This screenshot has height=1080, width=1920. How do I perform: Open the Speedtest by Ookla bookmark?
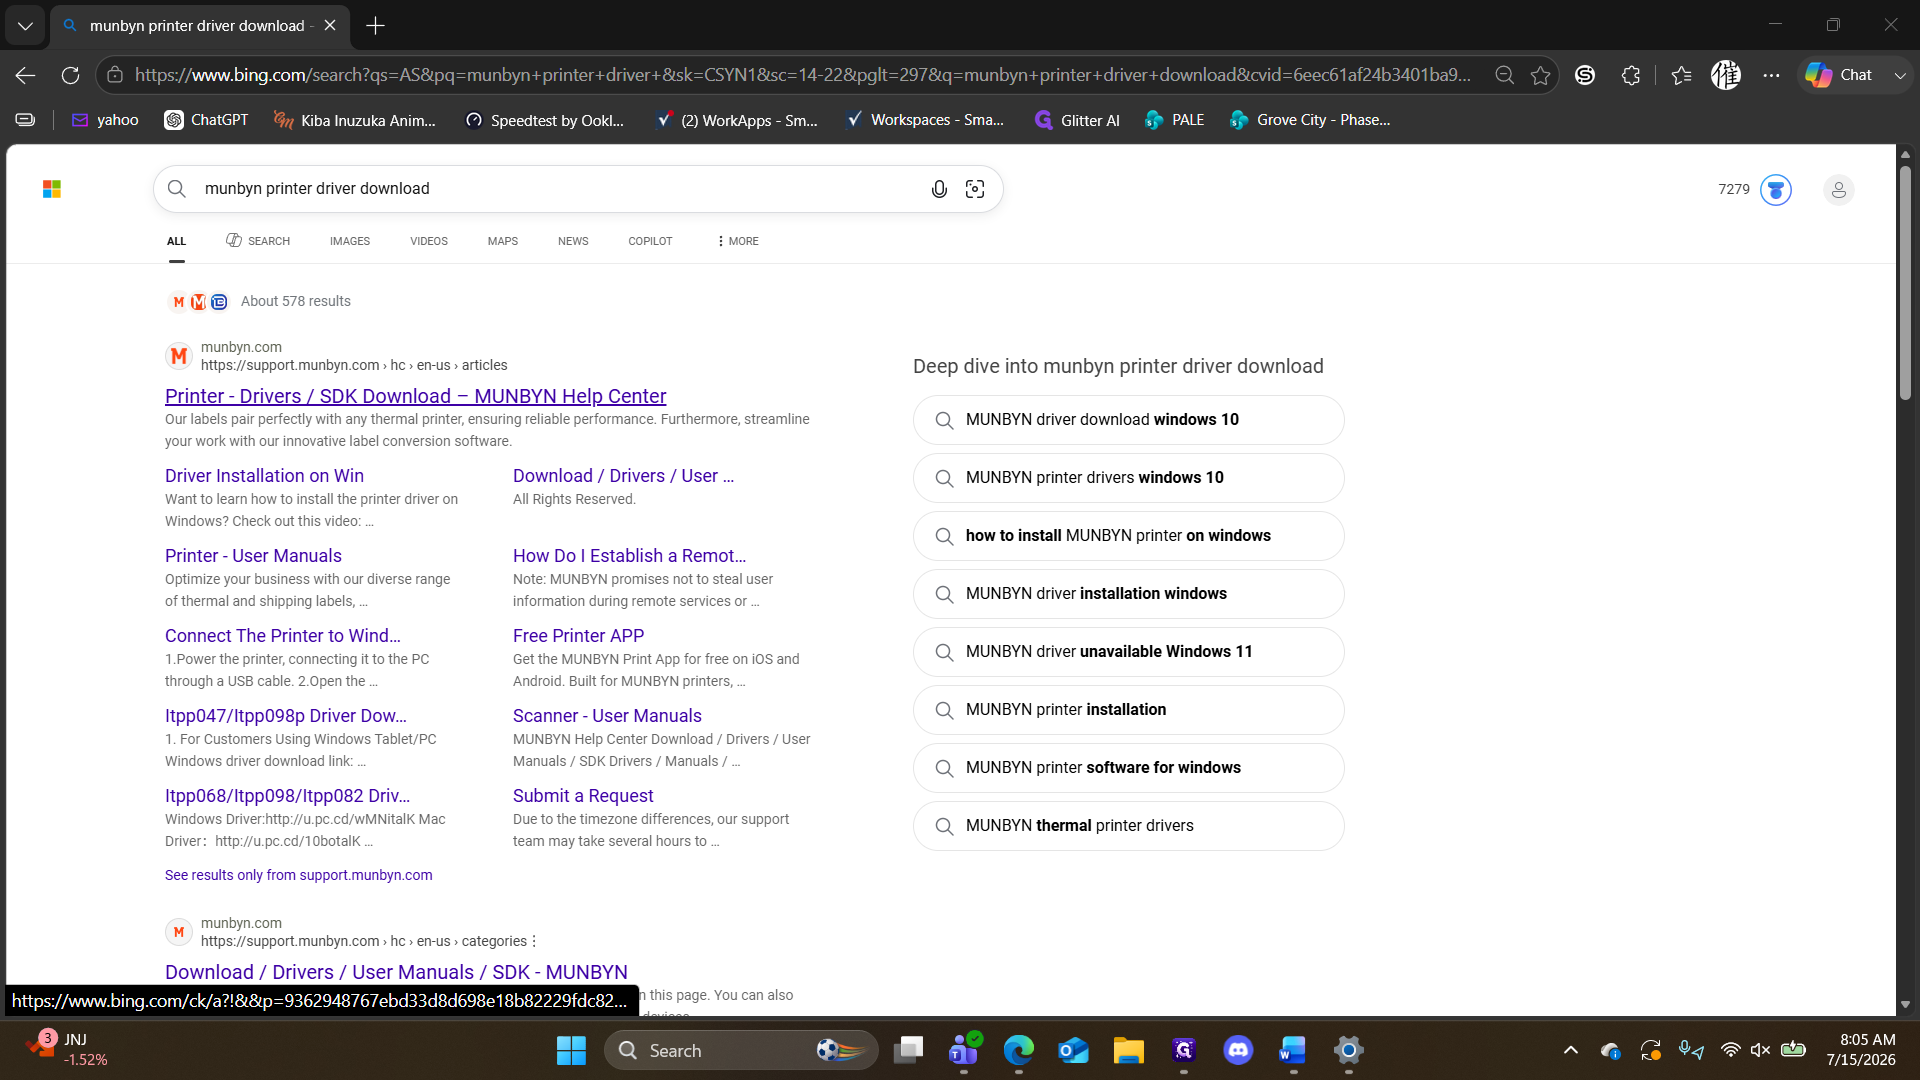click(545, 120)
